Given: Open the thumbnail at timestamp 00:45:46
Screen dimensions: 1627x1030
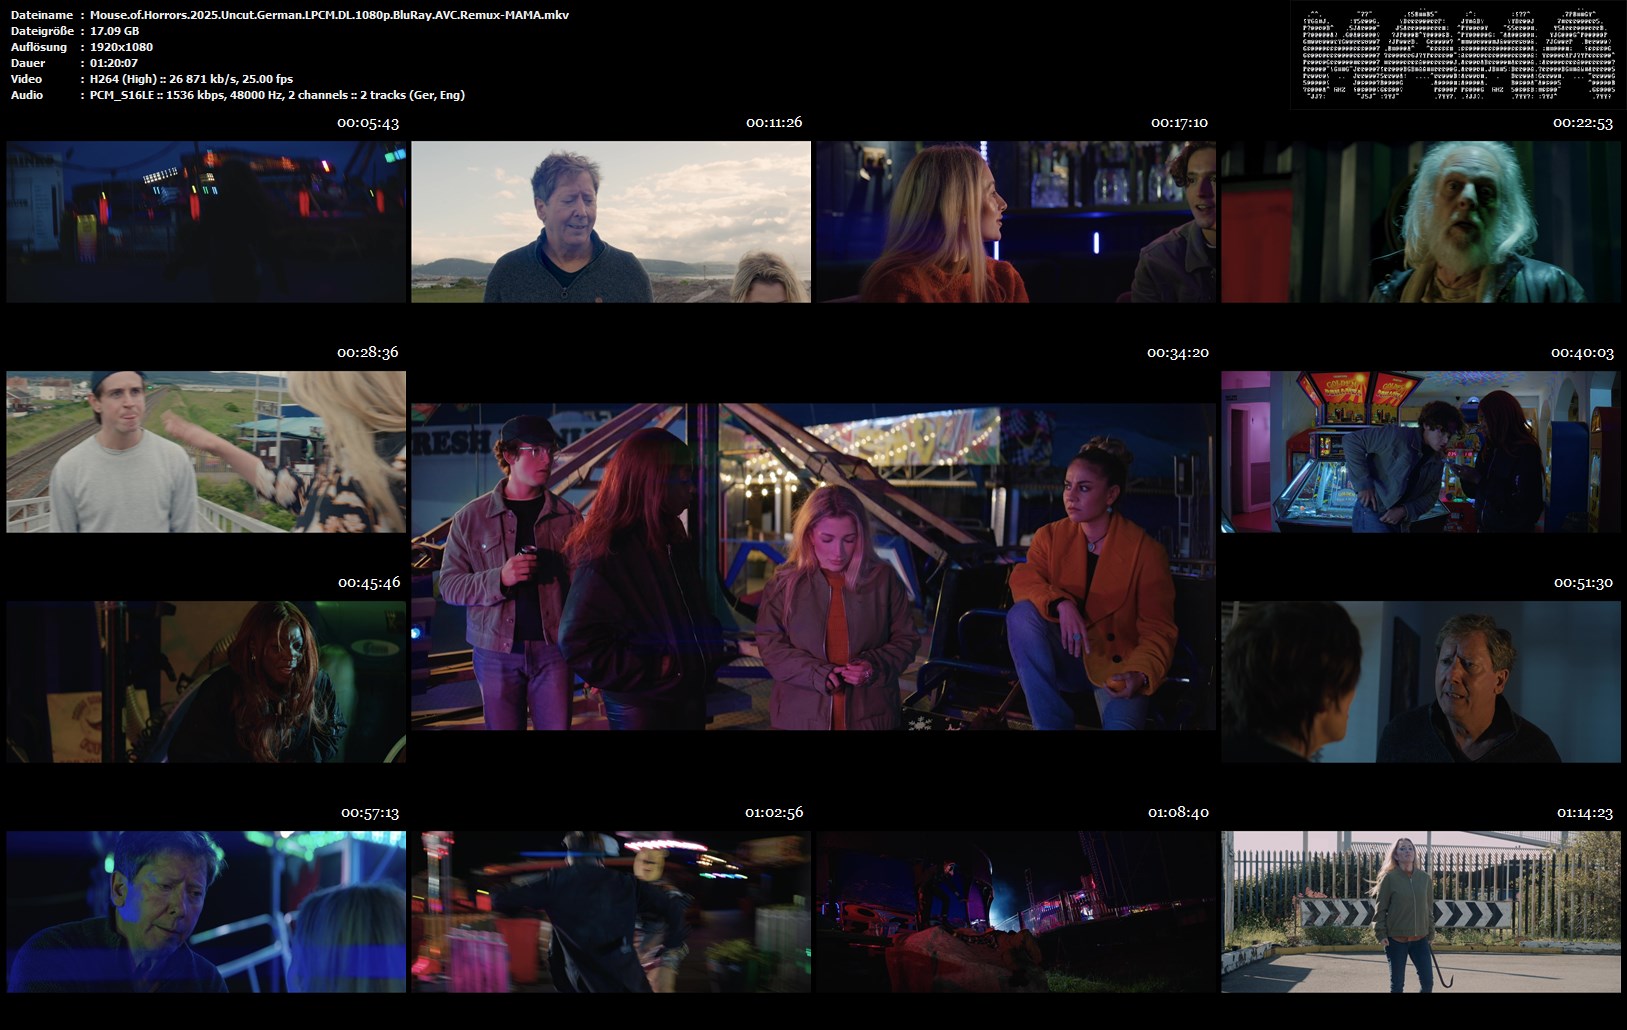Looking at the screenshot, I should pyautogui.click(x=206, y=682).
